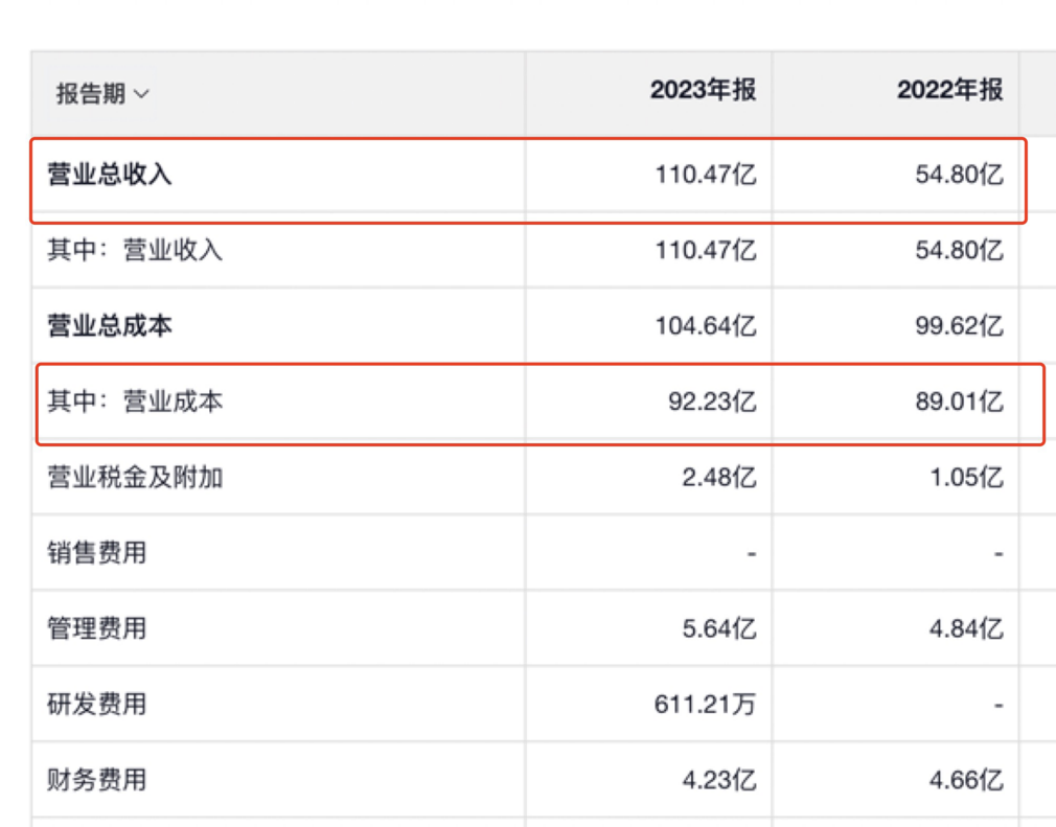Click the 财务费用 row label

point(97,779)
